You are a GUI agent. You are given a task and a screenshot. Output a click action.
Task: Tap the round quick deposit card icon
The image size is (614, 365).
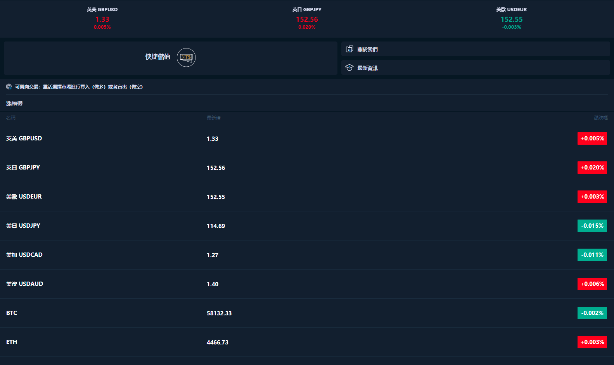(186, 58)
